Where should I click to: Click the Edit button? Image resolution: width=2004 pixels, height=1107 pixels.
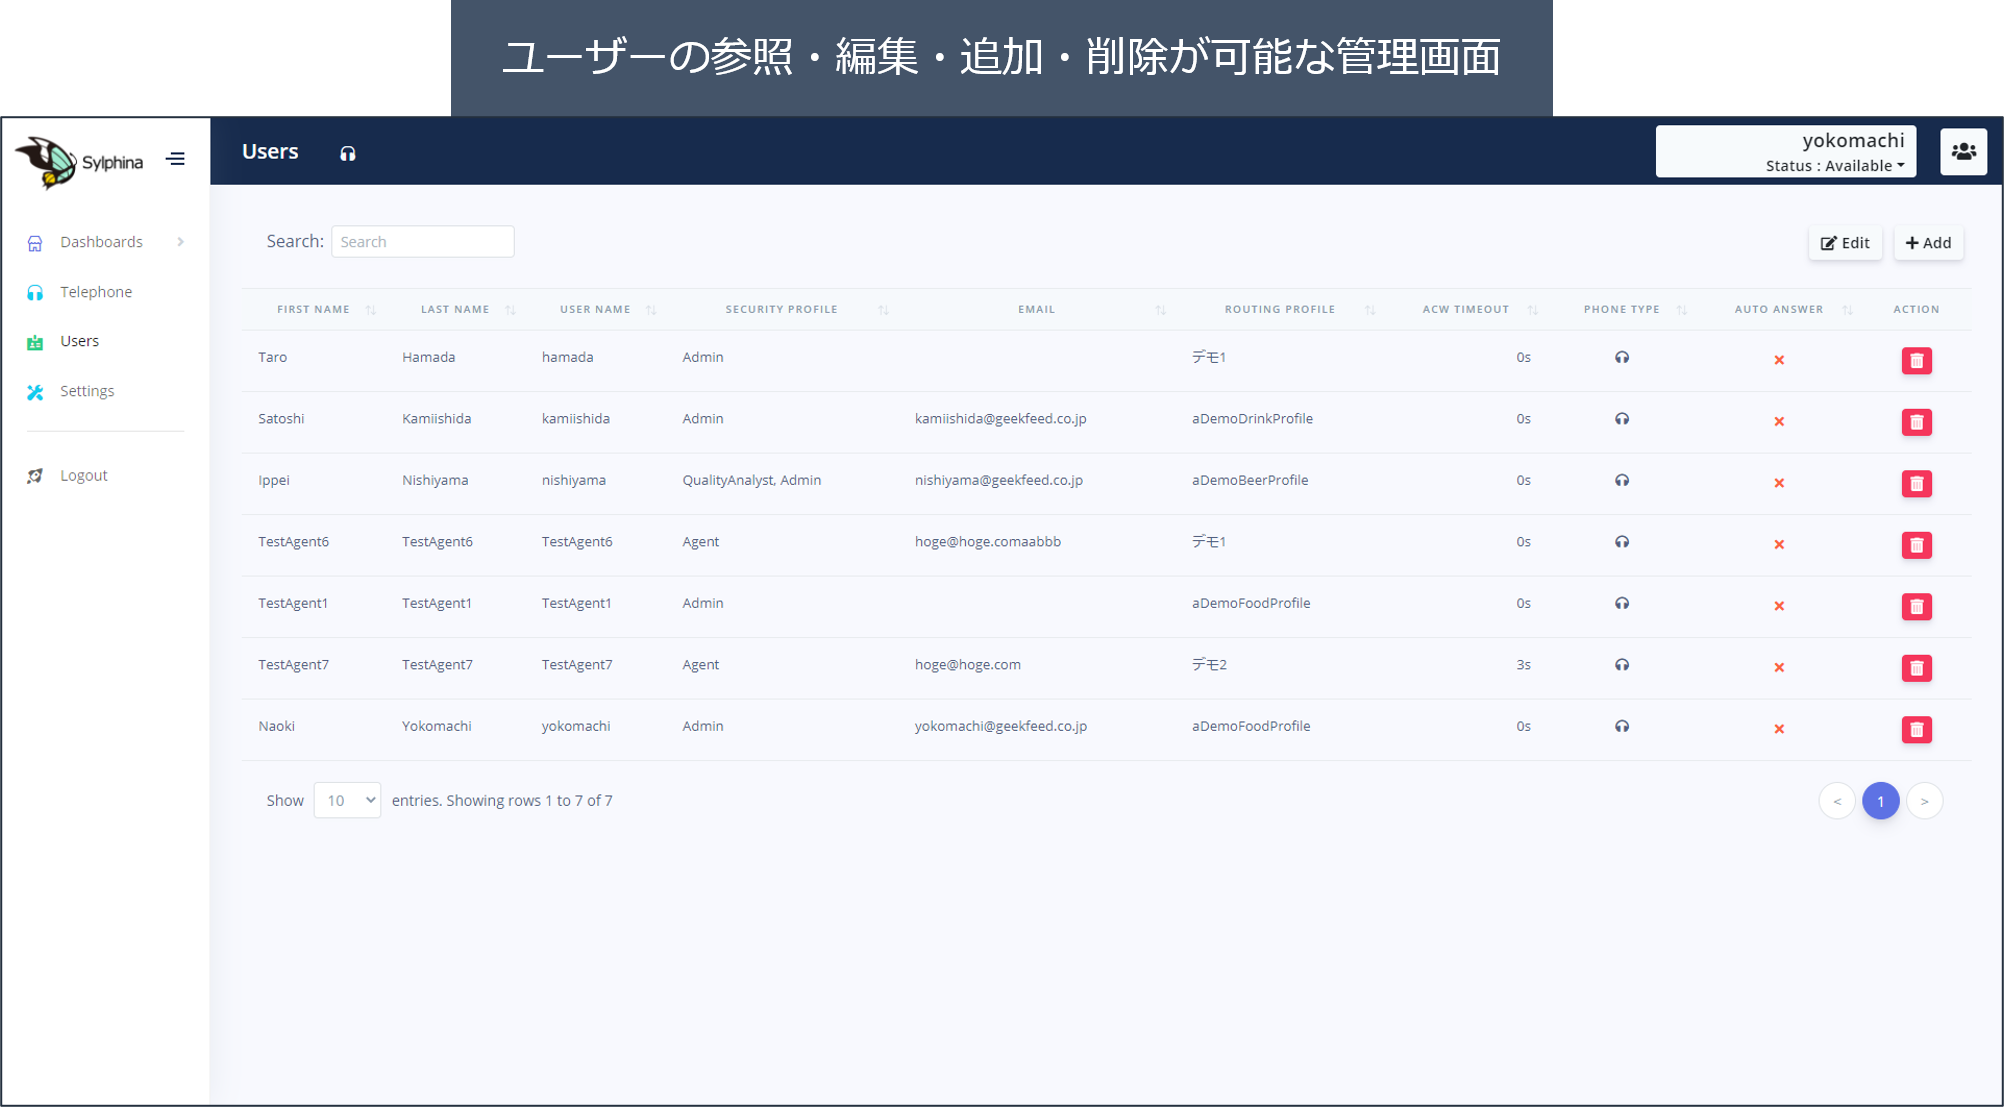click(x=1845, y=243)
